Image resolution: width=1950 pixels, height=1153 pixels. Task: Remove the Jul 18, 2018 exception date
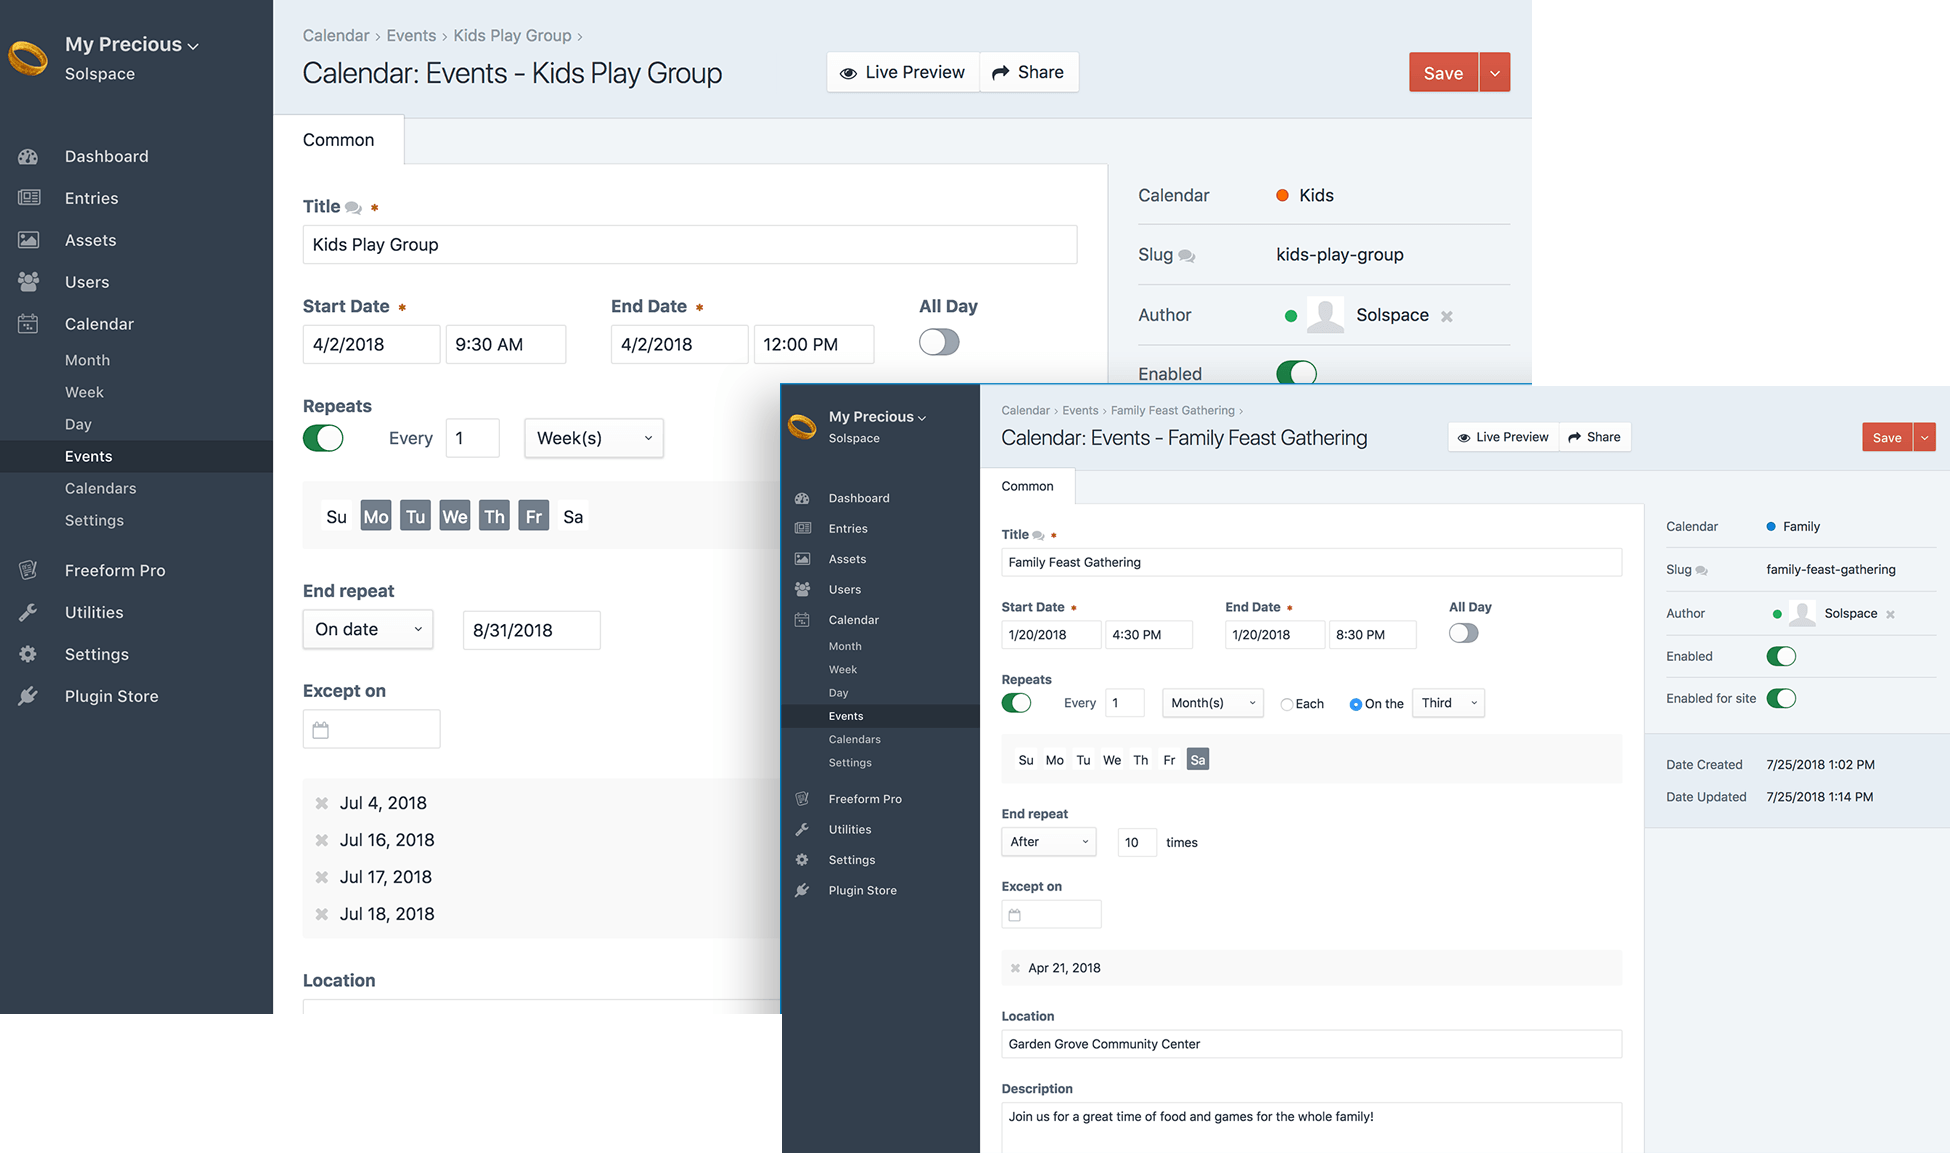322,914
